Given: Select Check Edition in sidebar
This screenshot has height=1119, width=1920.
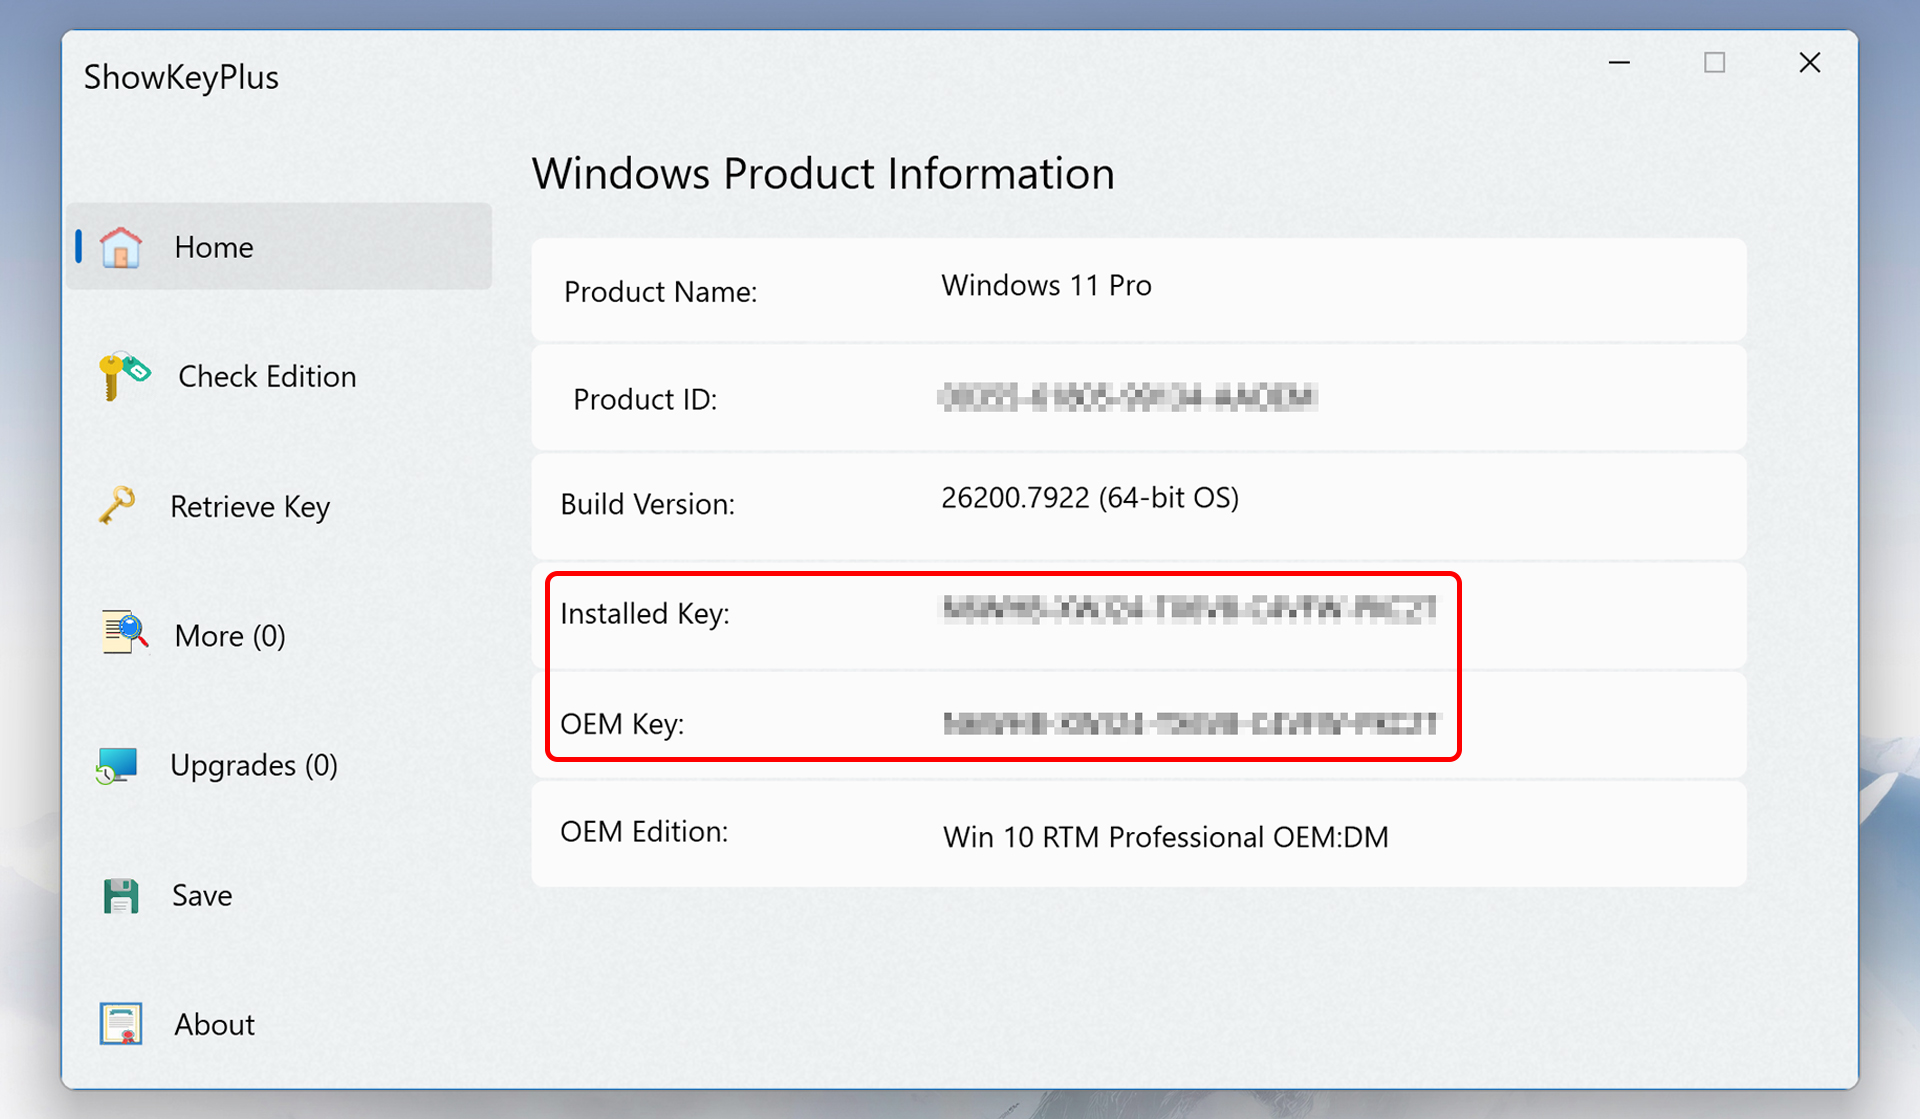Looking at the screenshot, I should 267,376.
